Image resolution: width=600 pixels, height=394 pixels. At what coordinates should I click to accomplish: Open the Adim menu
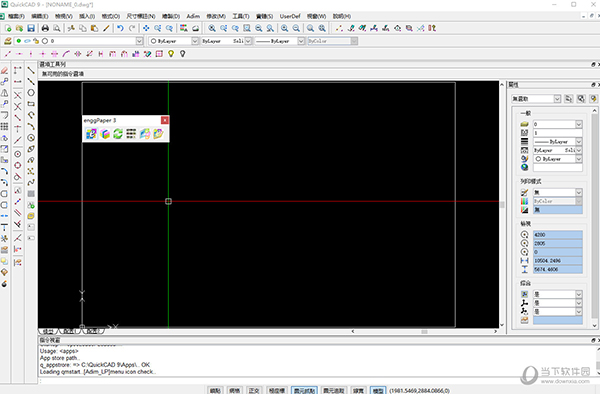[x=193, y=16]
